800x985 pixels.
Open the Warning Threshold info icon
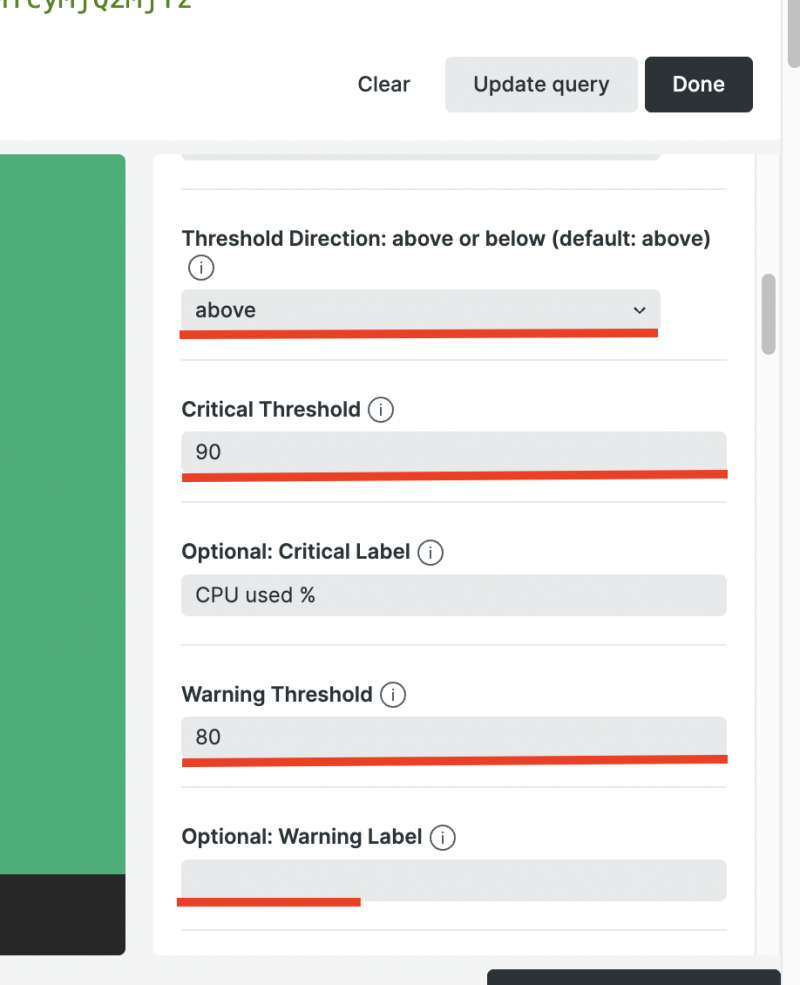click(393, 695)
